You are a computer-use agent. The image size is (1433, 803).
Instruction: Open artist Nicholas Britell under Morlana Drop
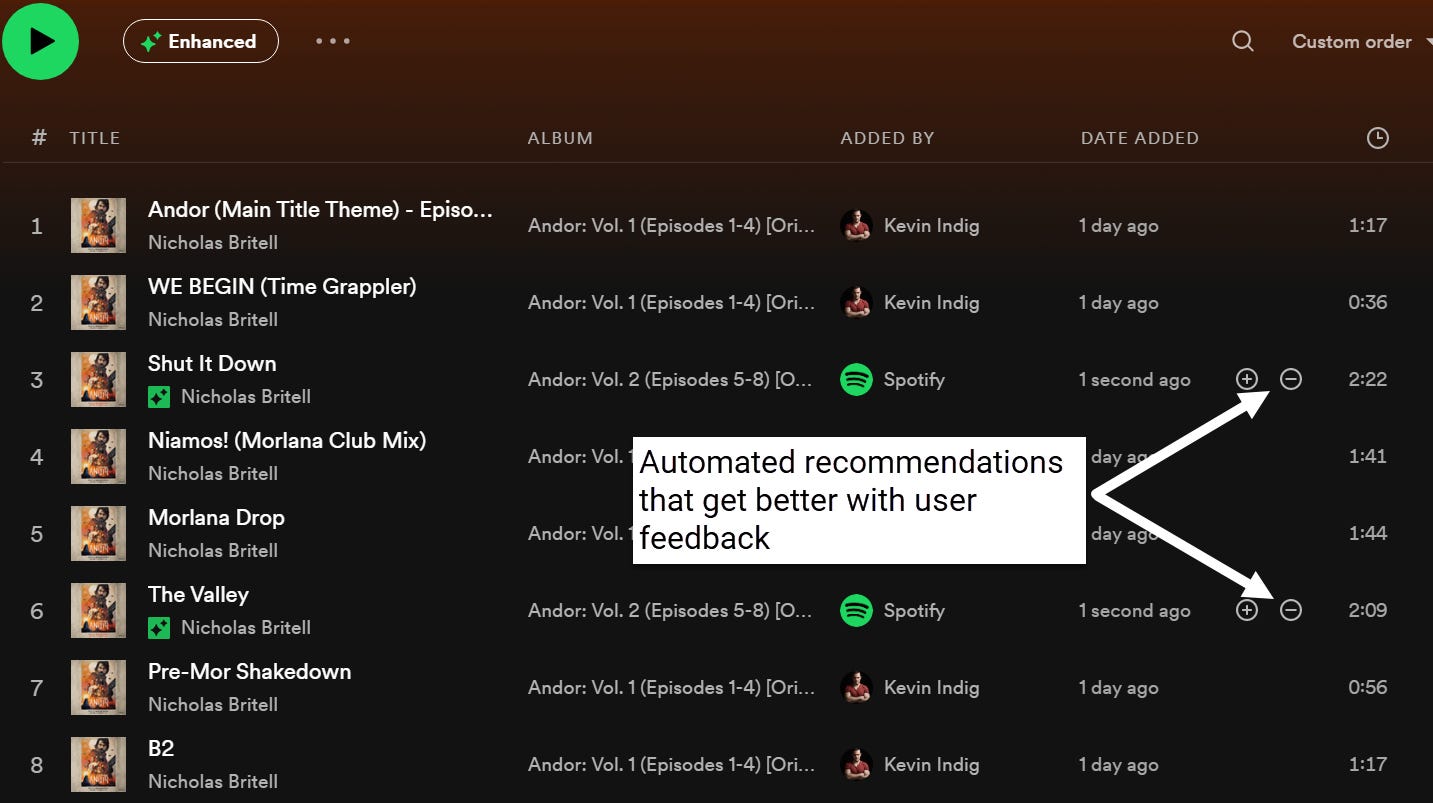(x=213, y=551)
